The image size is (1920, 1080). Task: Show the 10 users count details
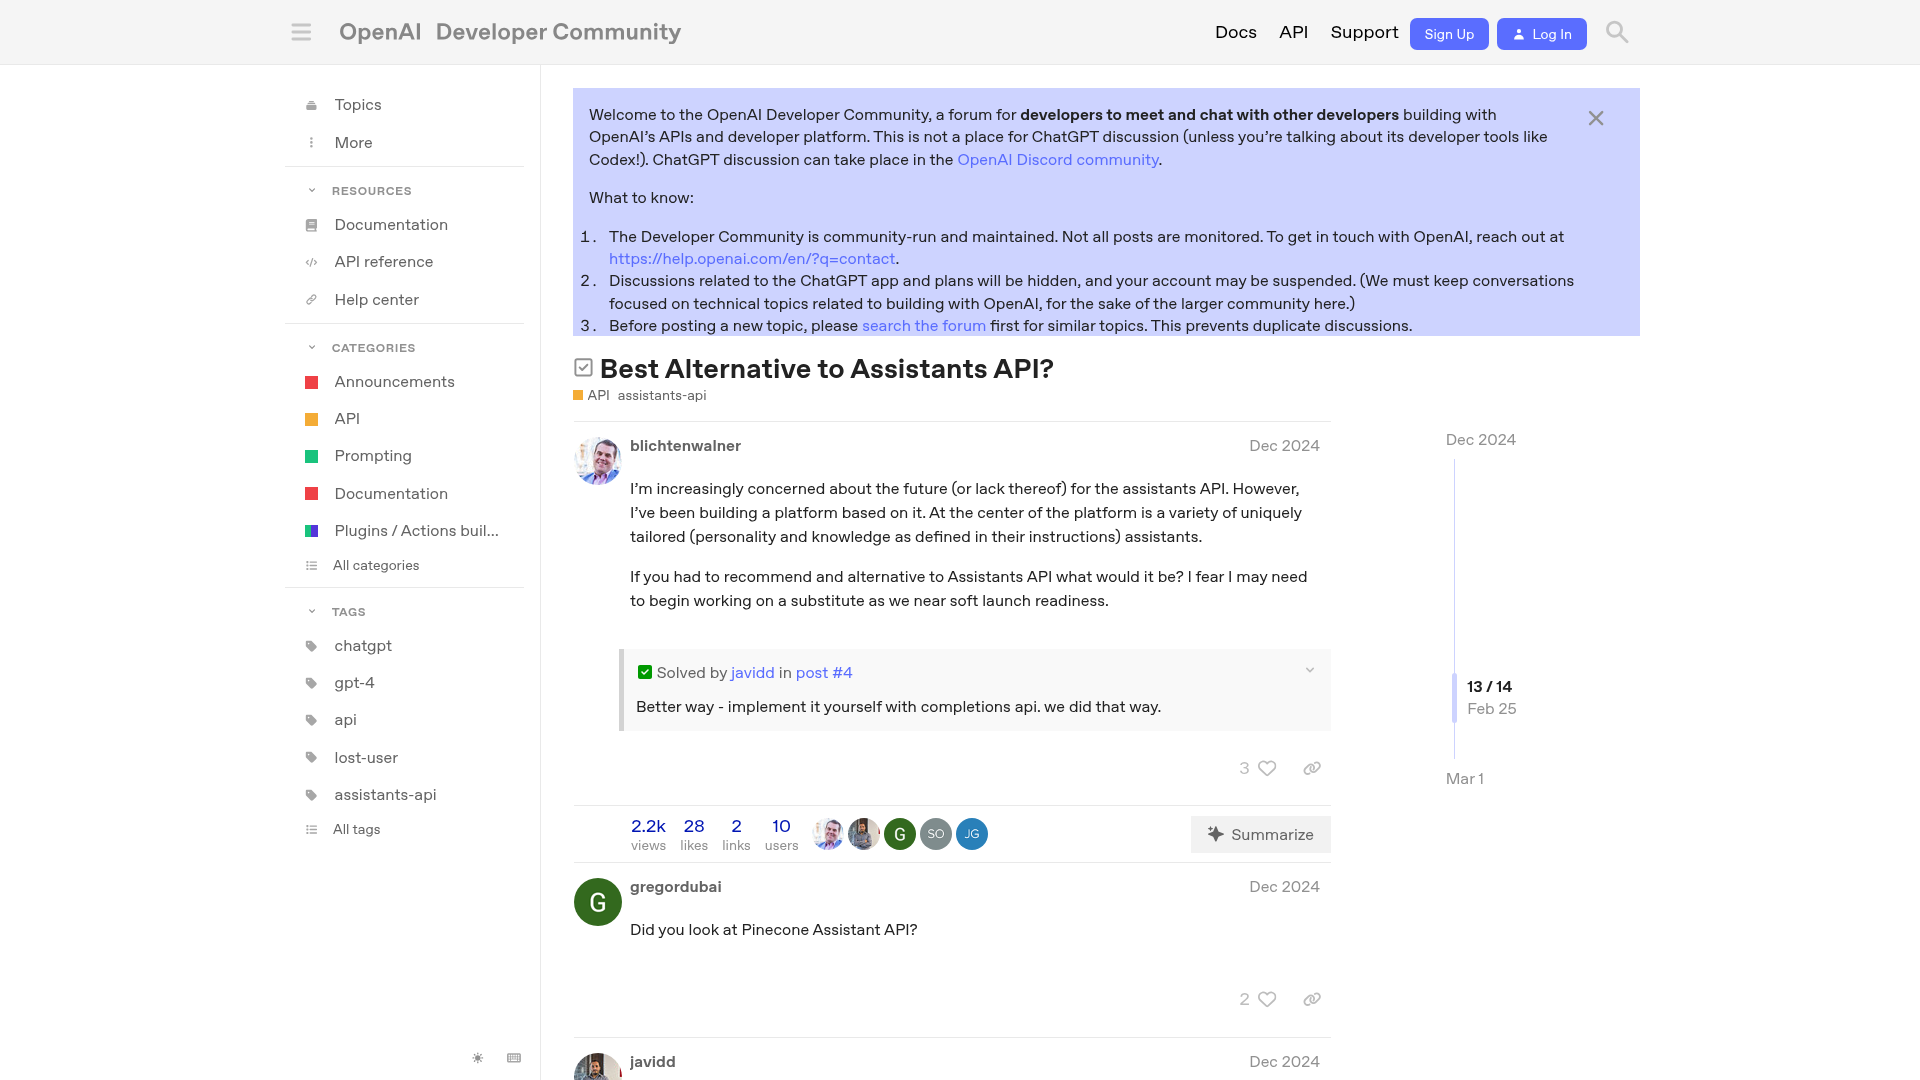pyautogui.click(x=781, y=834)
